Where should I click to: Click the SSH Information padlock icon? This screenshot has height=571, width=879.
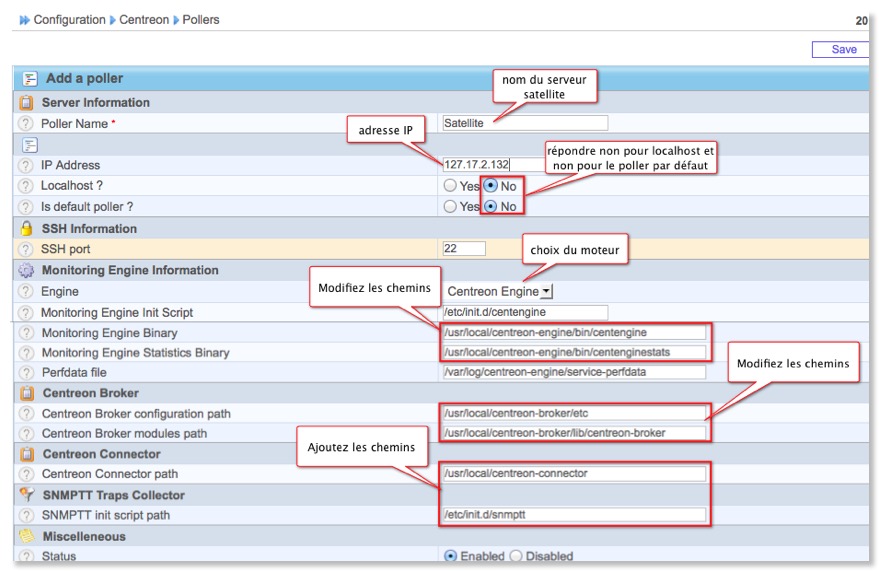click(27, 228)
